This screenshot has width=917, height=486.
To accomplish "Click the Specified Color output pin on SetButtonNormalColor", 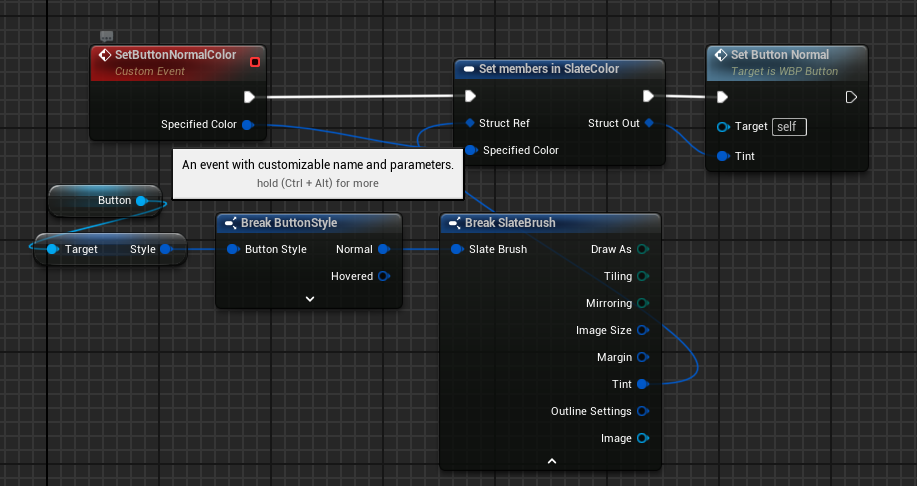I will click(x=248, y=125).
